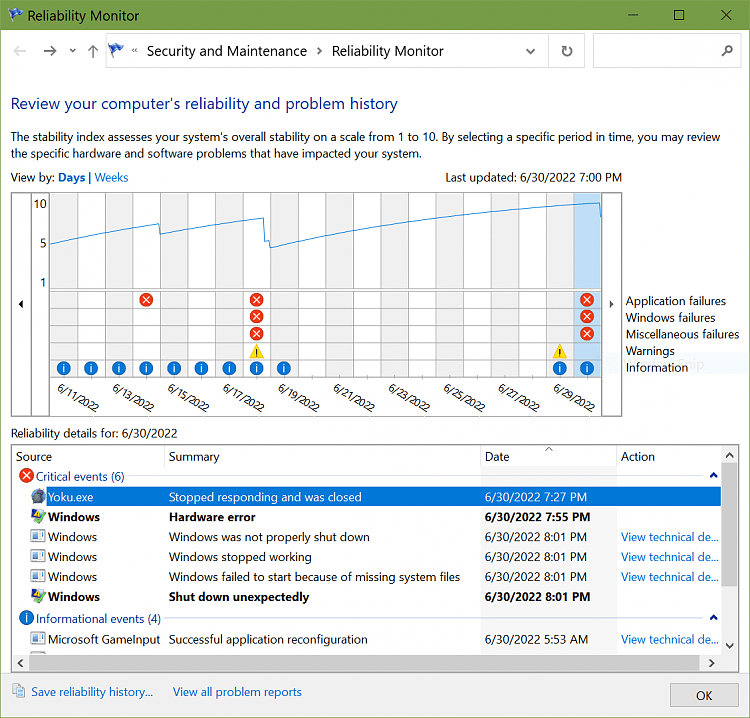Select the Yoku.exe critical event row

point(375,497)
